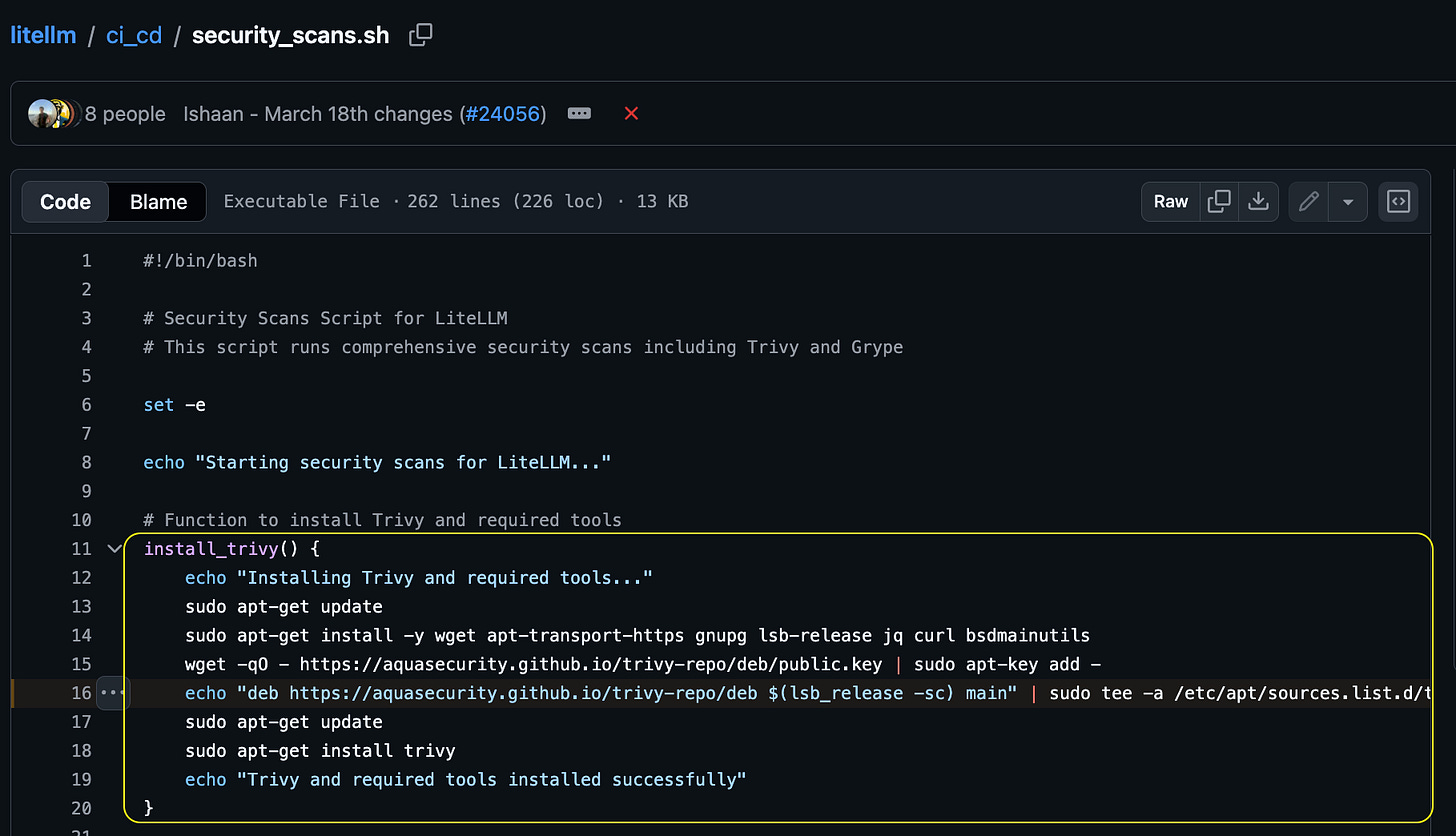The image size is (1456, 836).
Task: Select line number 20
Action: tap(81, 808)
